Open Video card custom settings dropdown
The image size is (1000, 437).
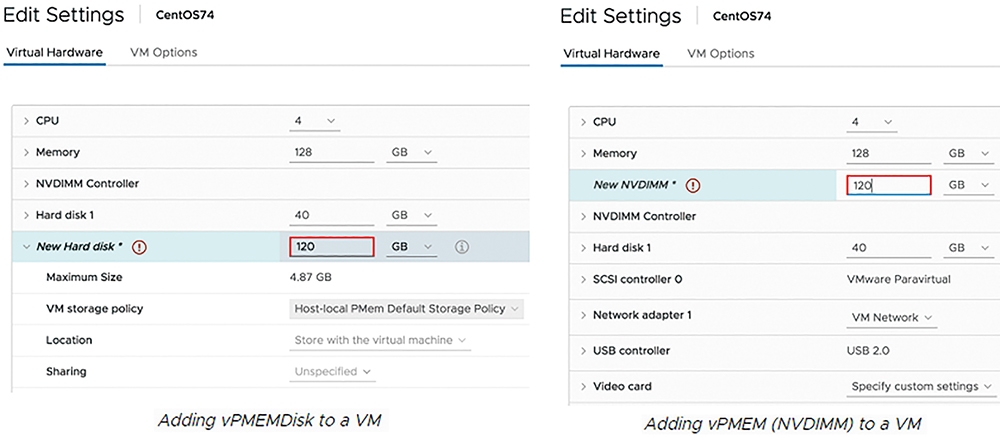(x=922, y=387)
